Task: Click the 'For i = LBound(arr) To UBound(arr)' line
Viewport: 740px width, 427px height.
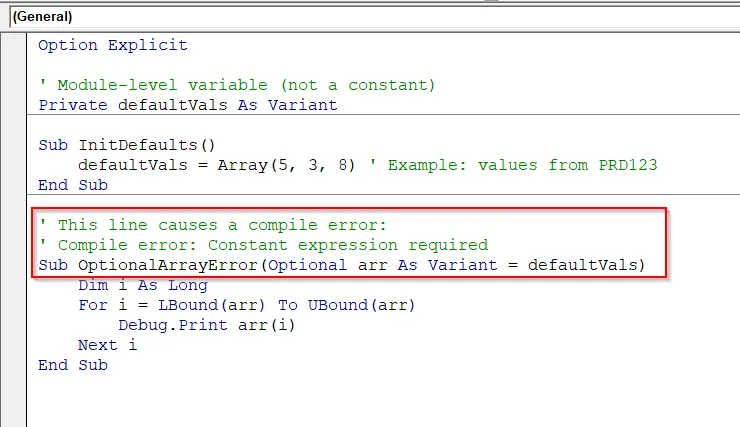Action: tap(247, 305)
